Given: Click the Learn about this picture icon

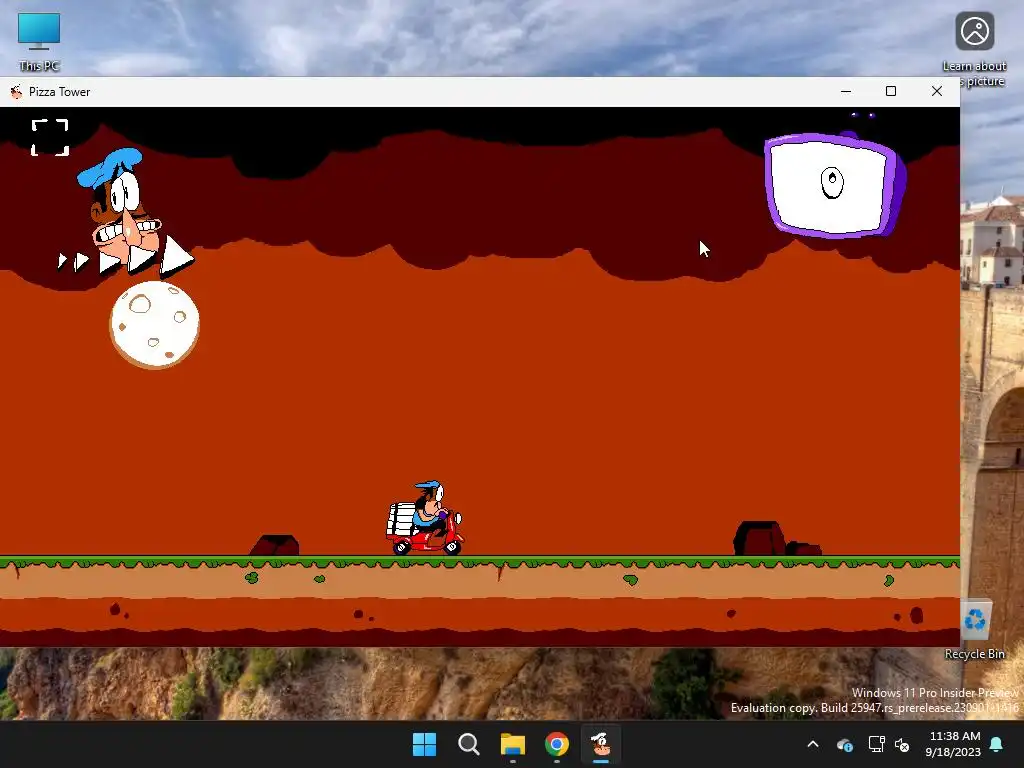Looking at the screenshot, I should 974,49.
